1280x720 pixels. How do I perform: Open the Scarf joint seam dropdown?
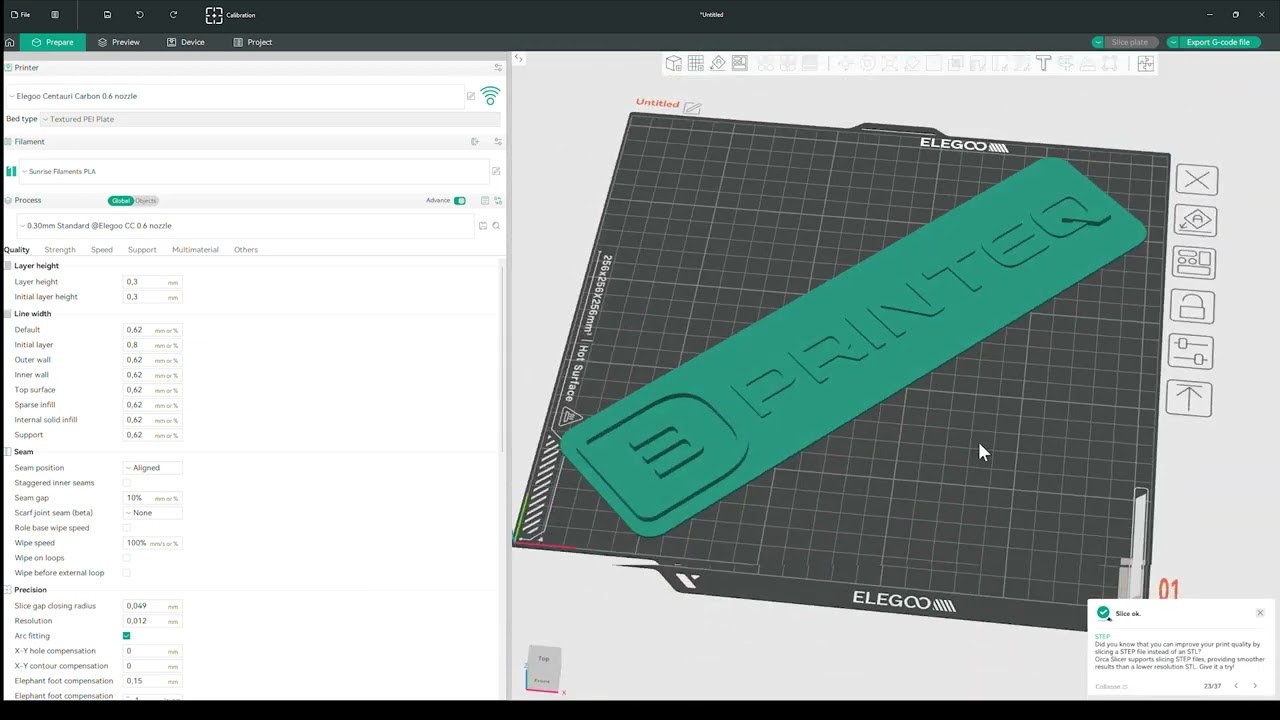152,513
